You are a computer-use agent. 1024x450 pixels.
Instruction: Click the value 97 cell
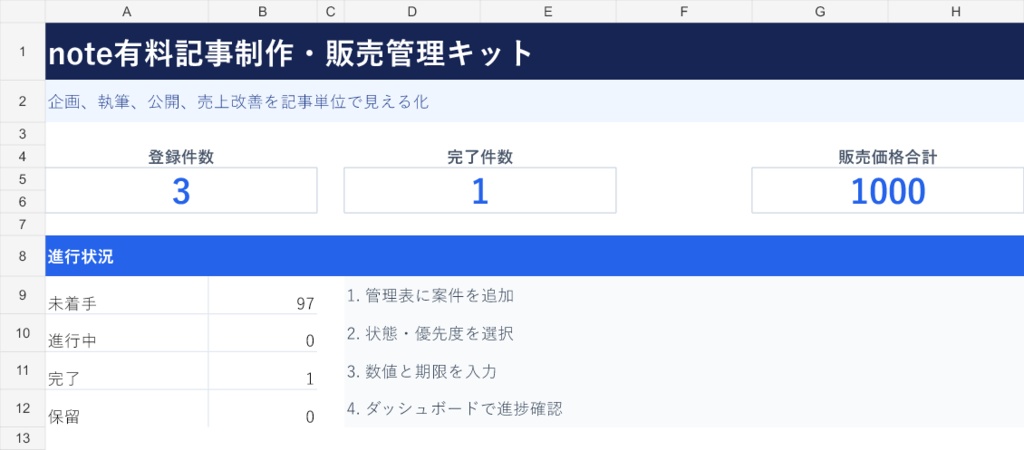(x=263, y=296)
